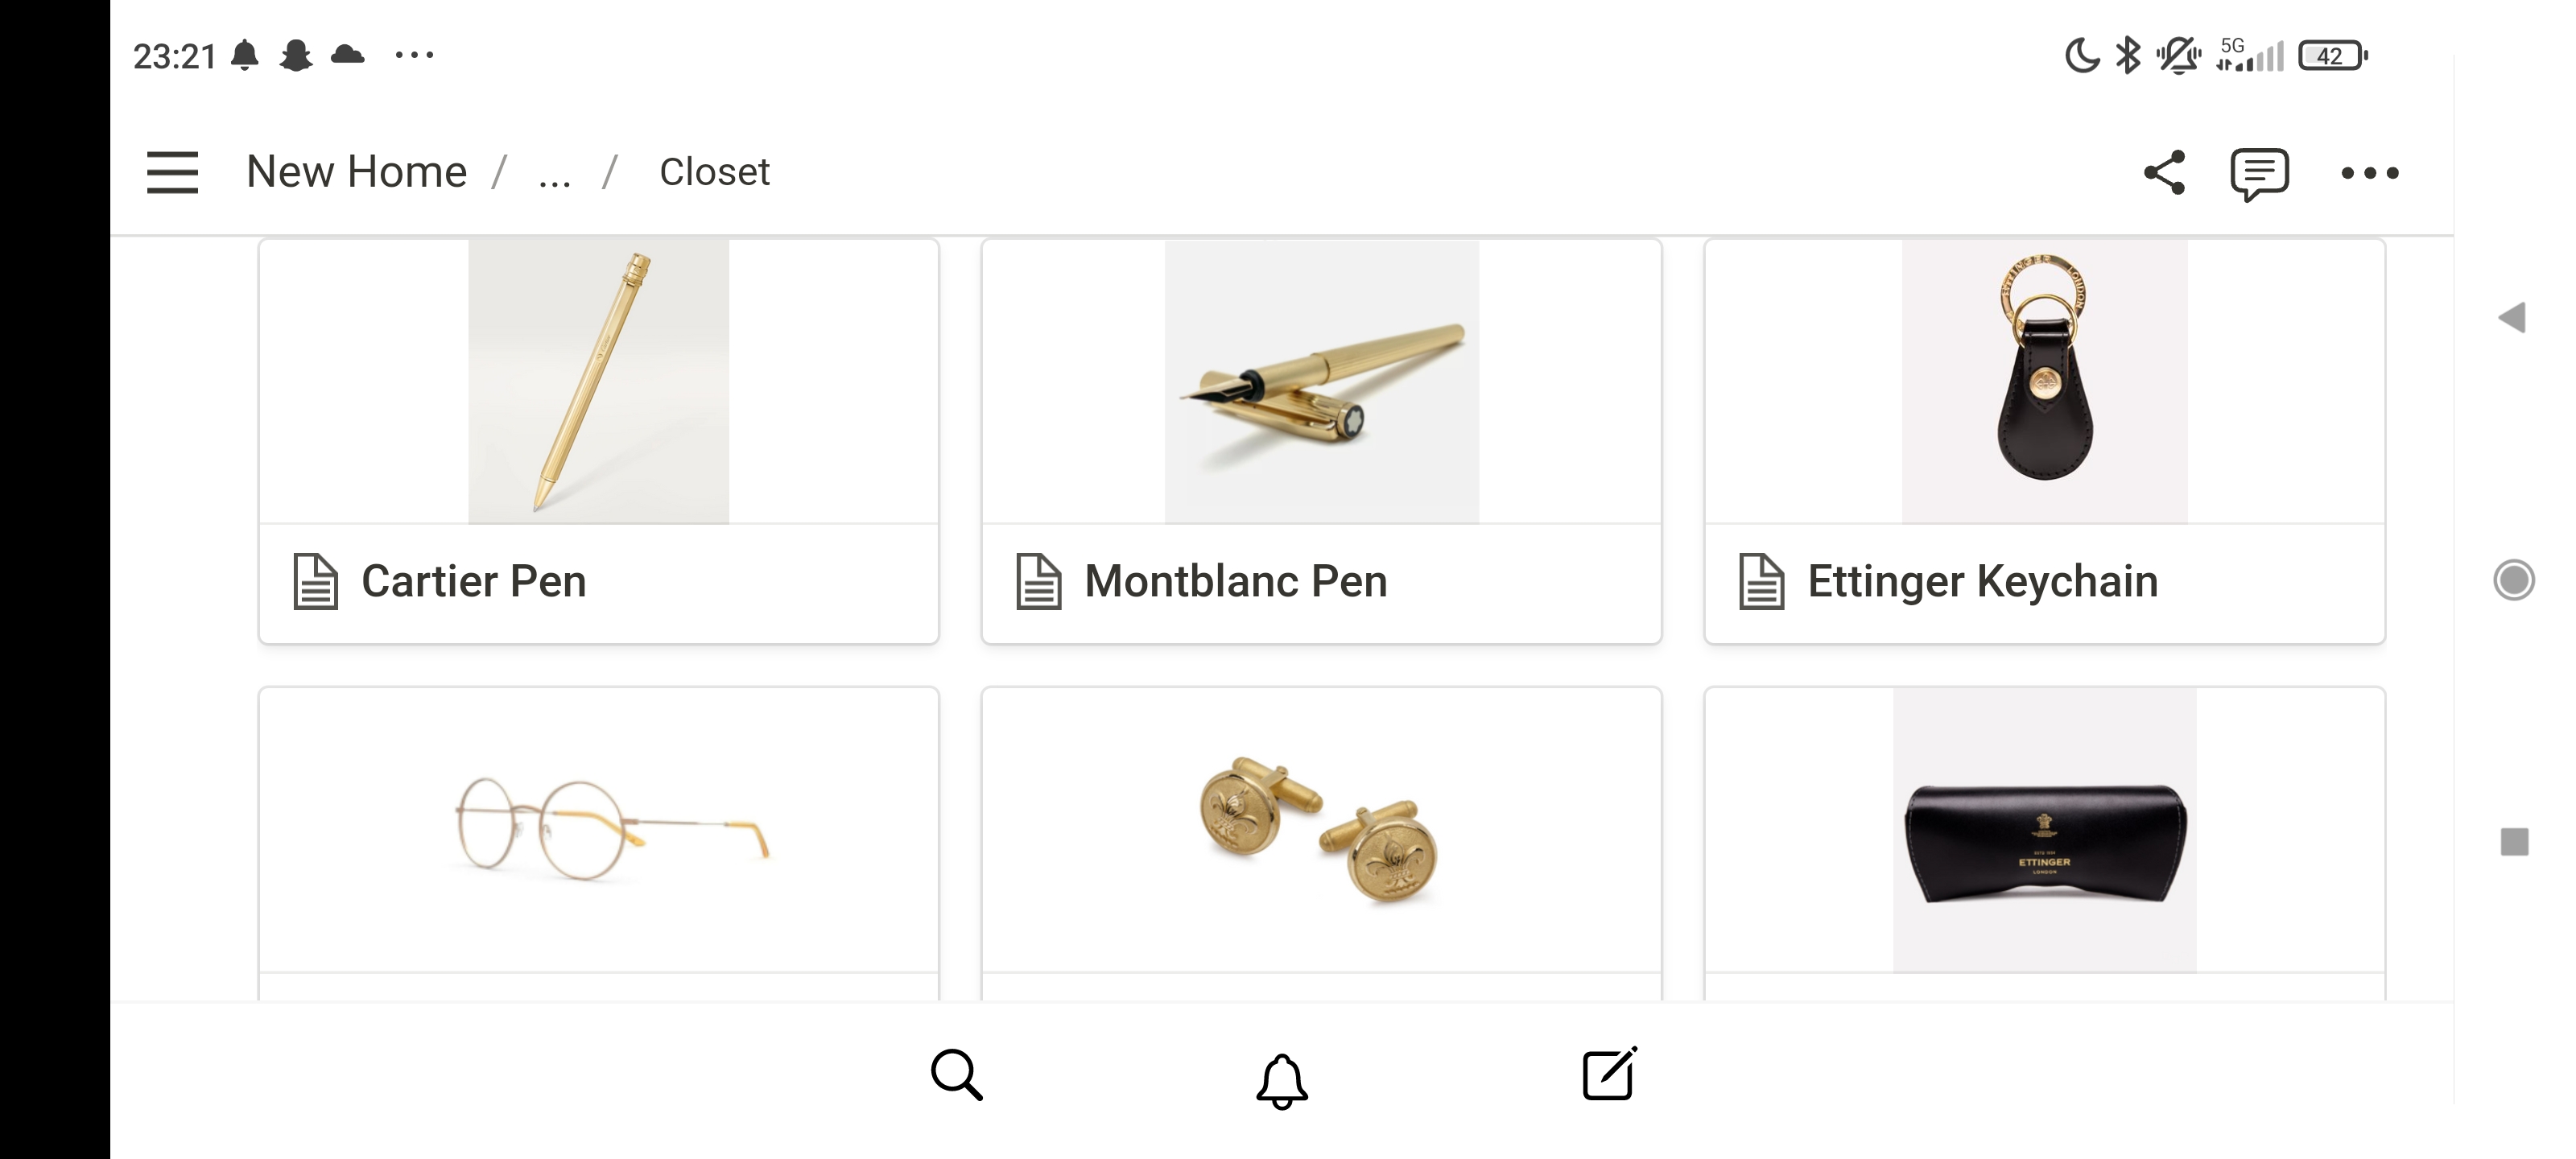Open the hamburger sidebar menu
This screenshot has width=2576, height=1159.
click(x=172, y=172)
